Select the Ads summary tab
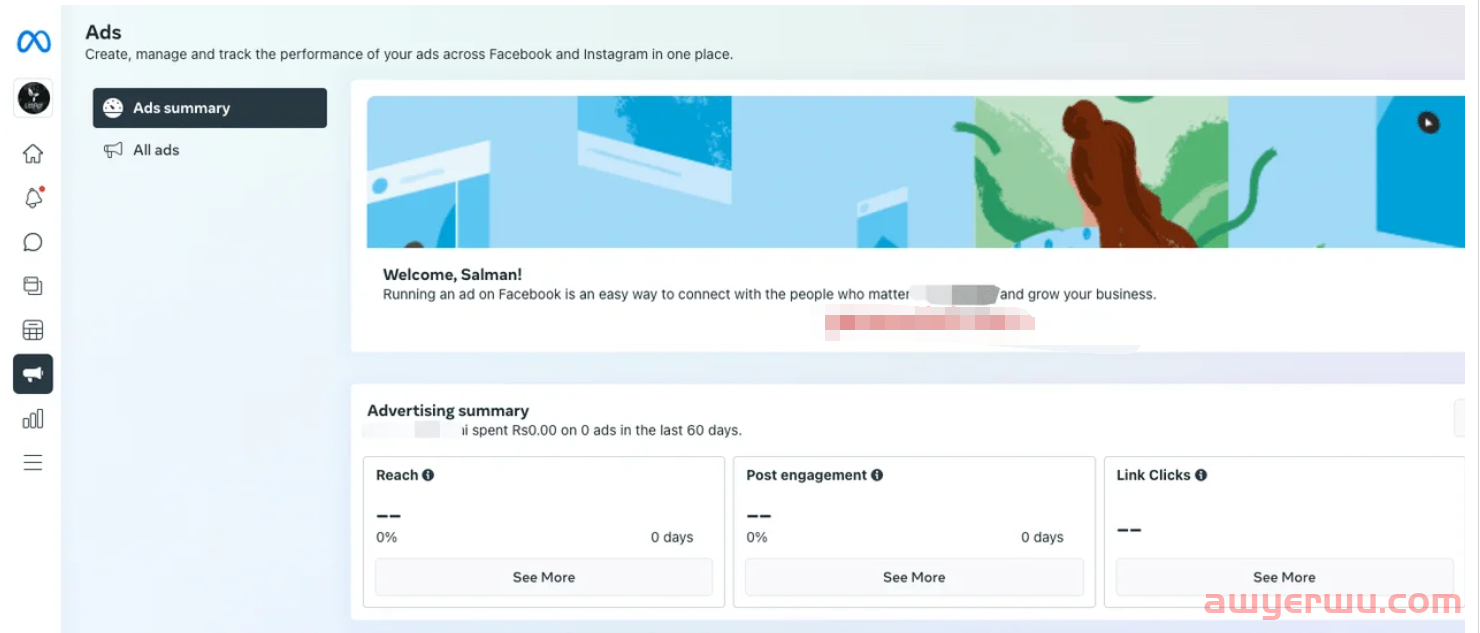 click(x=210, y=108)
